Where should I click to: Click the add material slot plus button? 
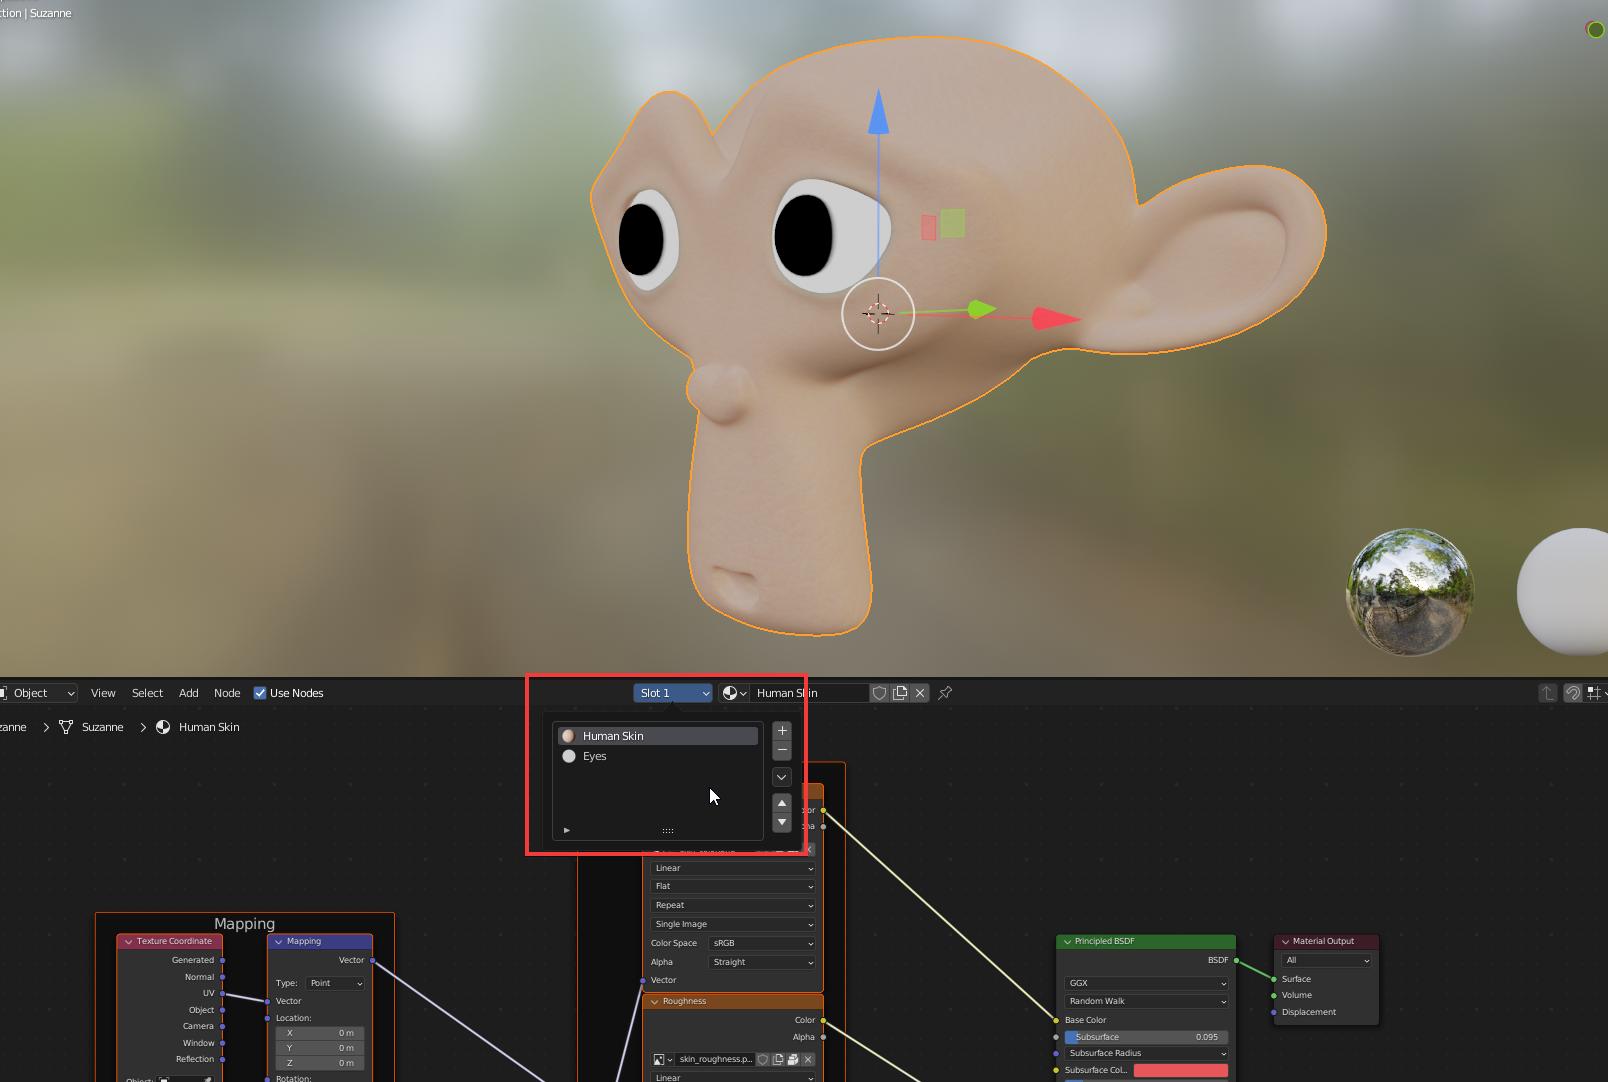tap(782, 731)
